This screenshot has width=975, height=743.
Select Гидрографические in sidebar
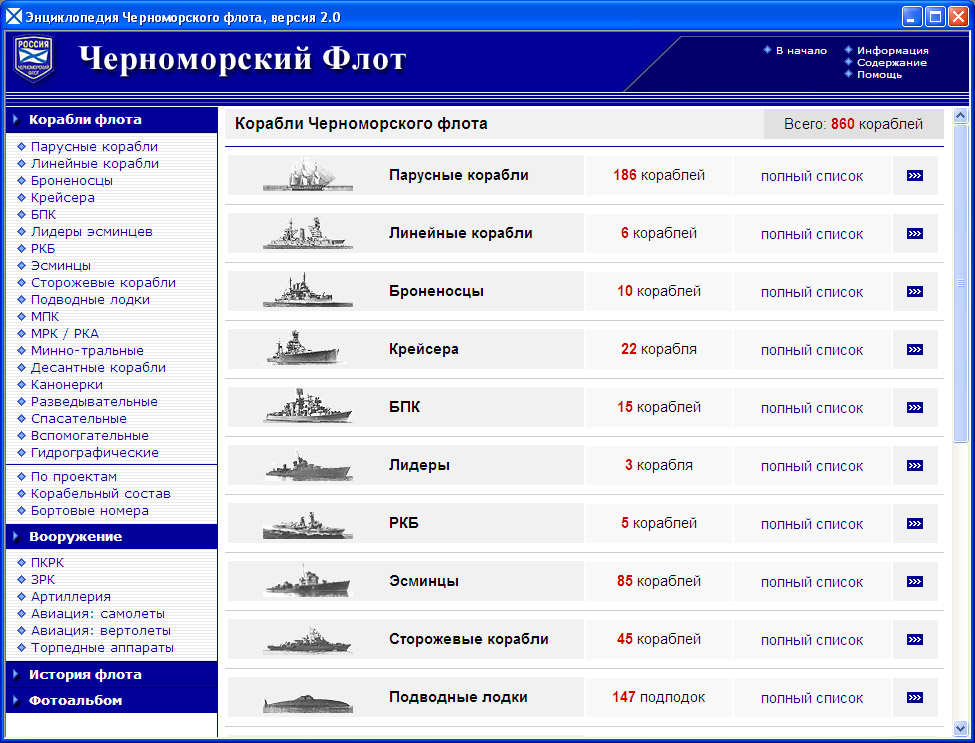click(x=95, y=453)
